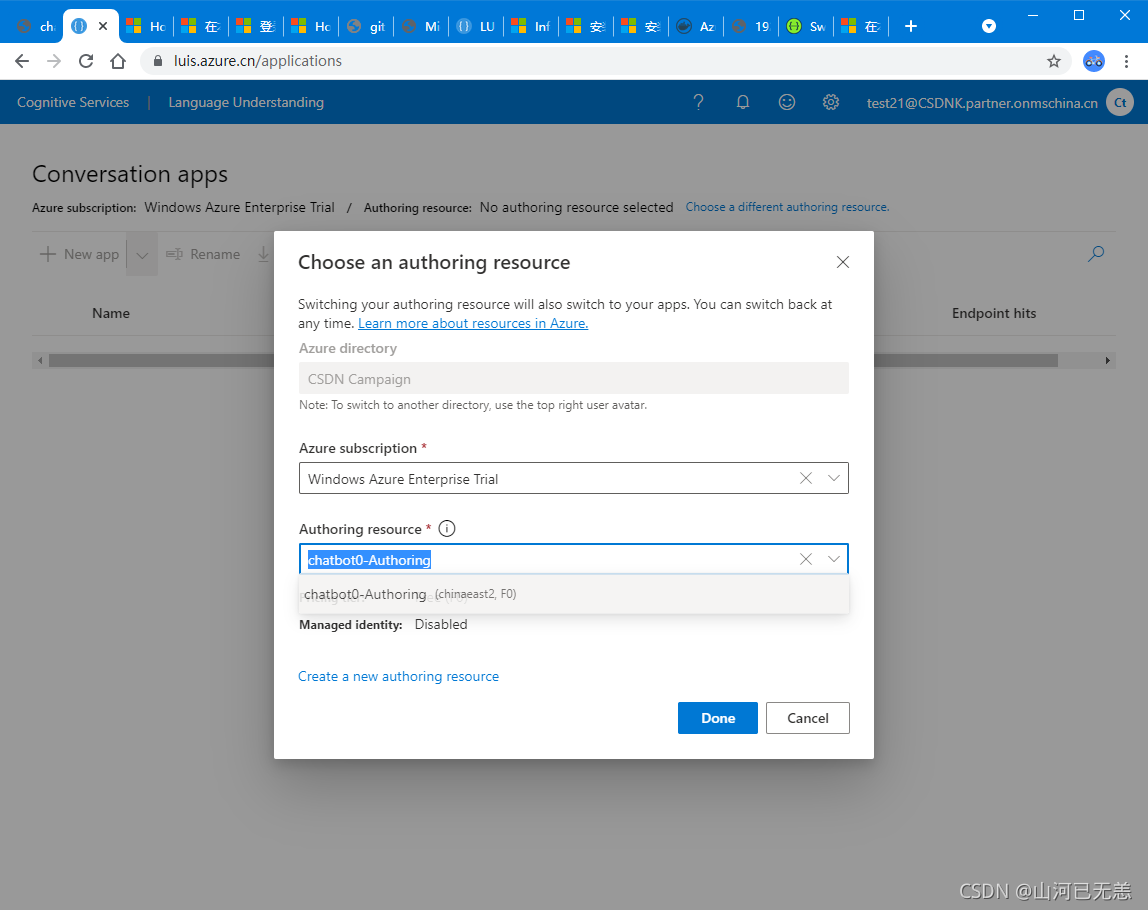Viewport: 1148px width, 910px height.
Task: Open the browser home page
Action: tap(118, 61)
